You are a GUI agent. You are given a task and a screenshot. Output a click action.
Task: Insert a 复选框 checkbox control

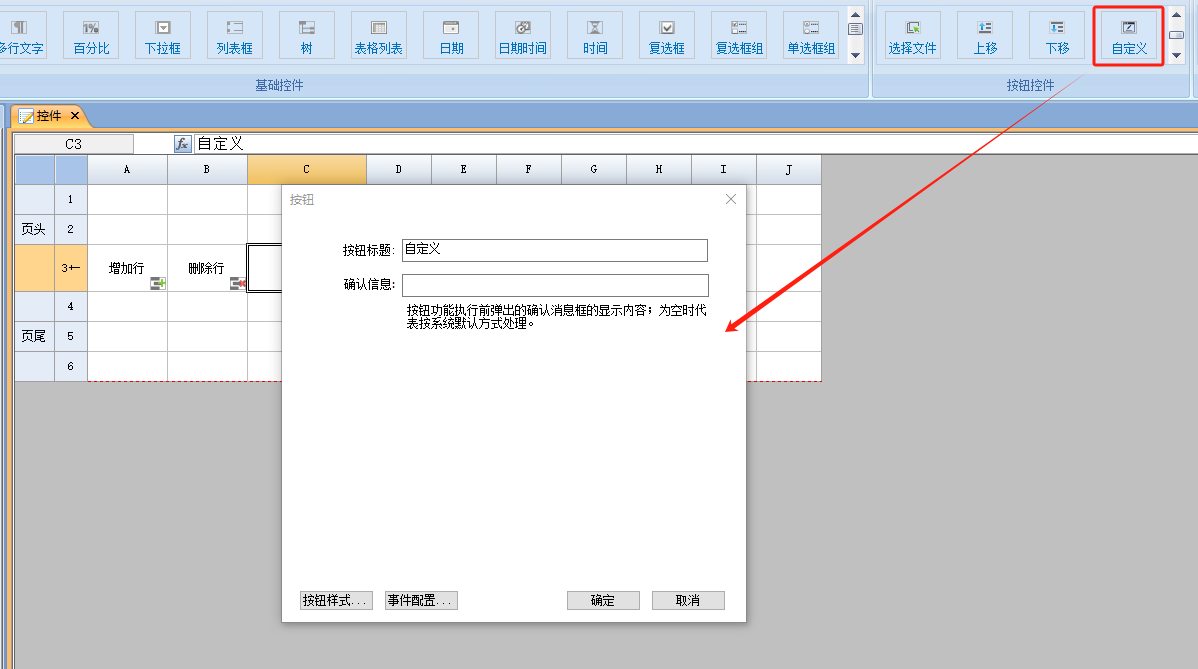667,36
